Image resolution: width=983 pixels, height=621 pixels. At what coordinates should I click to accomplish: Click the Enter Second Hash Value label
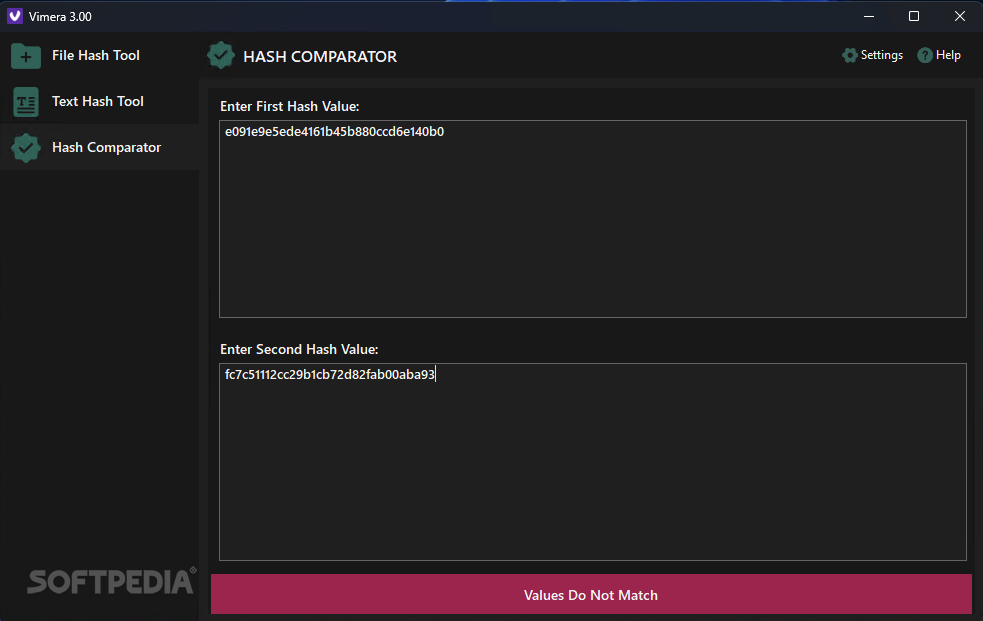[299, 350]
